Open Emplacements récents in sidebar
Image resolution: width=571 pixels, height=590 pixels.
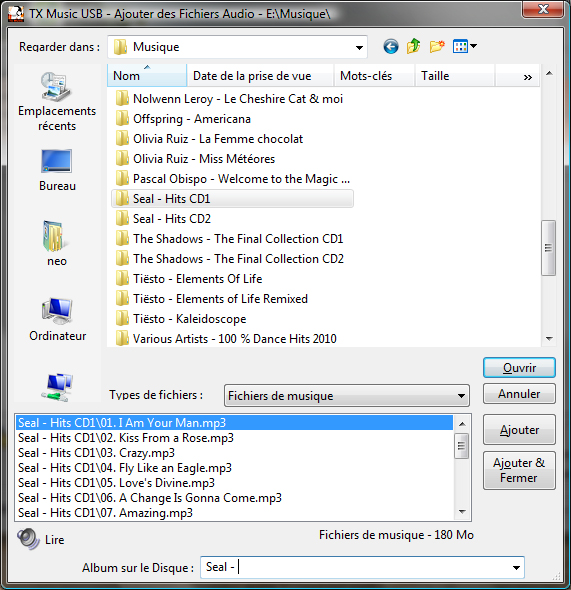coord(57,102)
